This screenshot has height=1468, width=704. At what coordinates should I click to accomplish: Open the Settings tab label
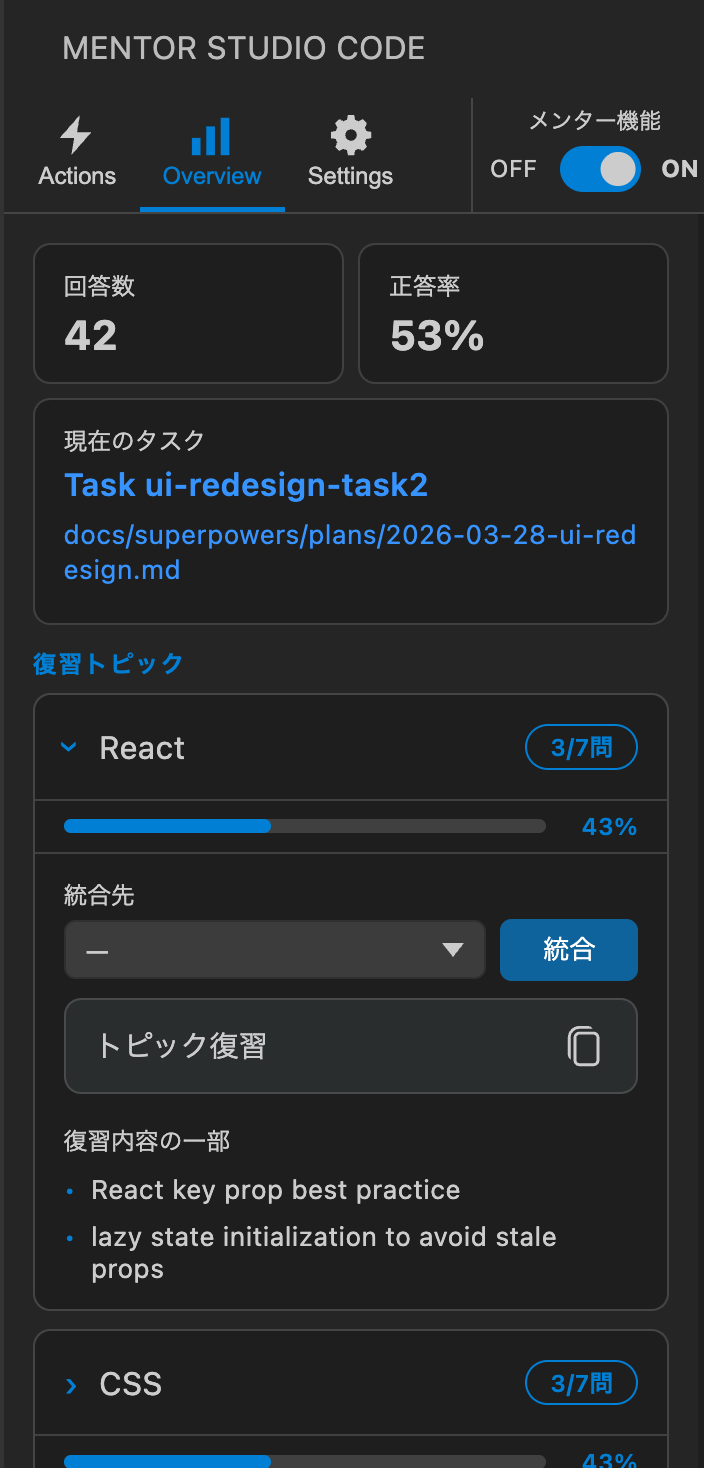coord(350,176)
